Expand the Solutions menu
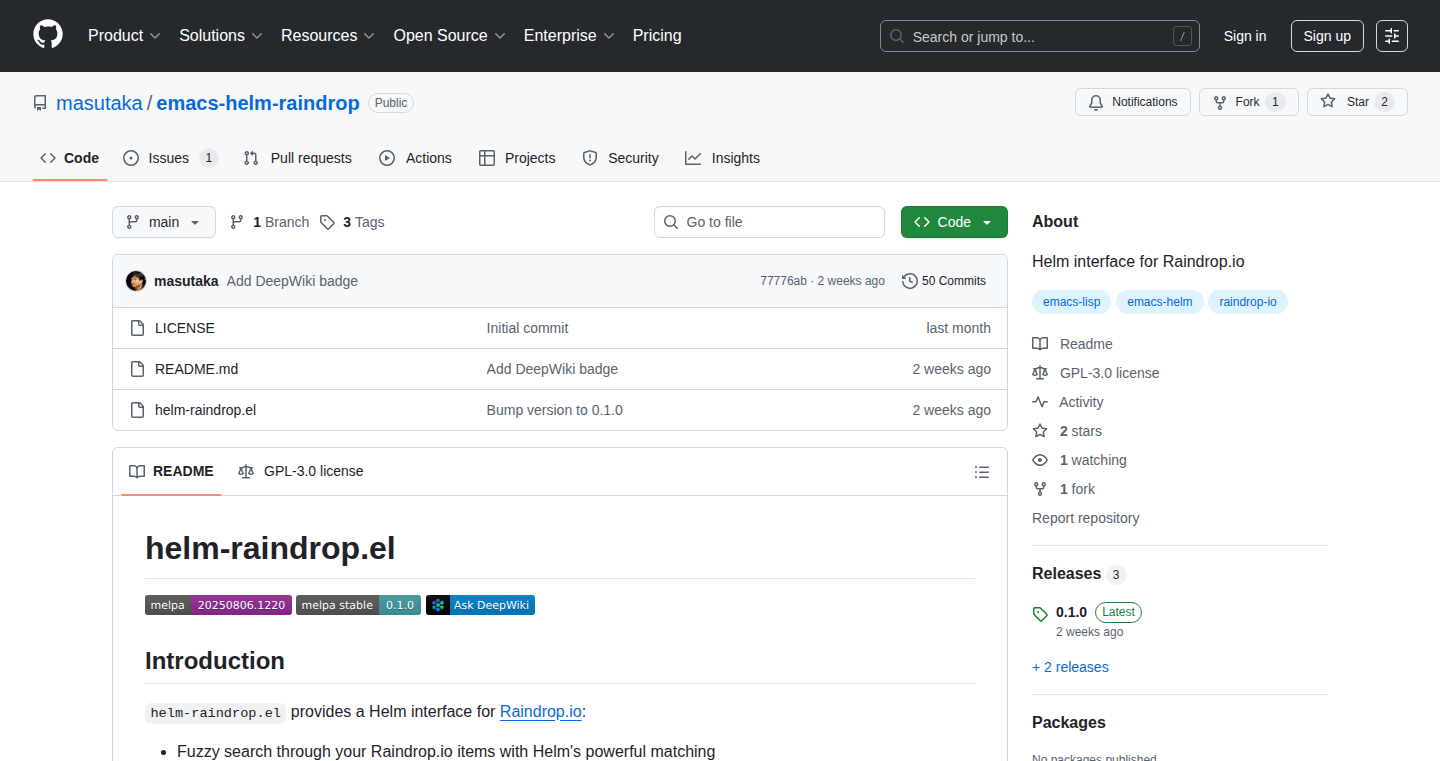This screenshot has height=761, width=1440. 221,36
